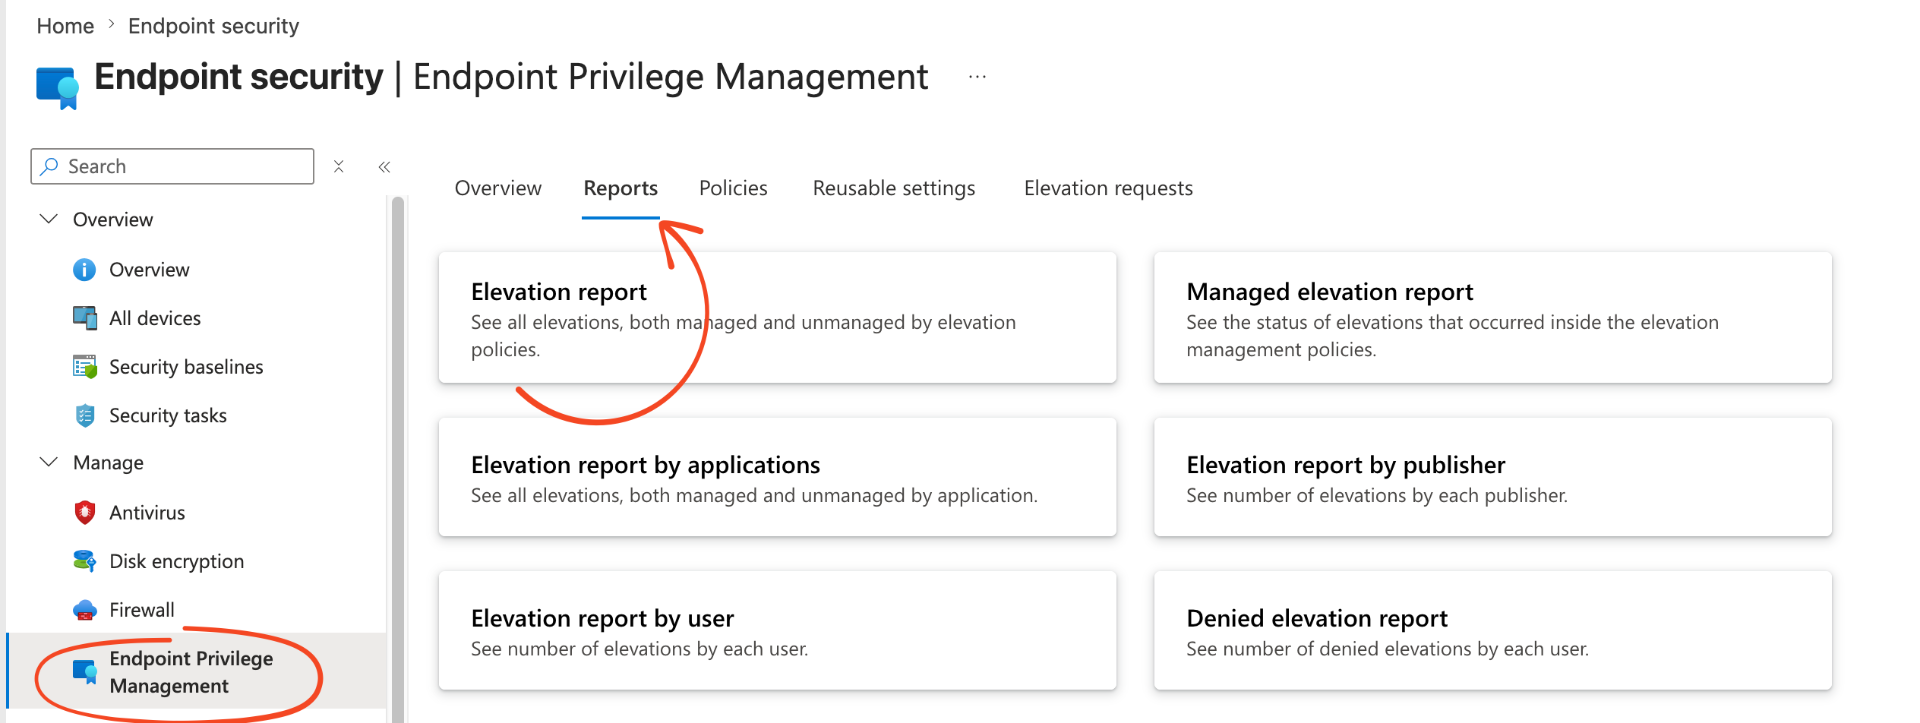Open Elevation report by user card
The width and height of the screenshot is (1920, 723).
777,630
